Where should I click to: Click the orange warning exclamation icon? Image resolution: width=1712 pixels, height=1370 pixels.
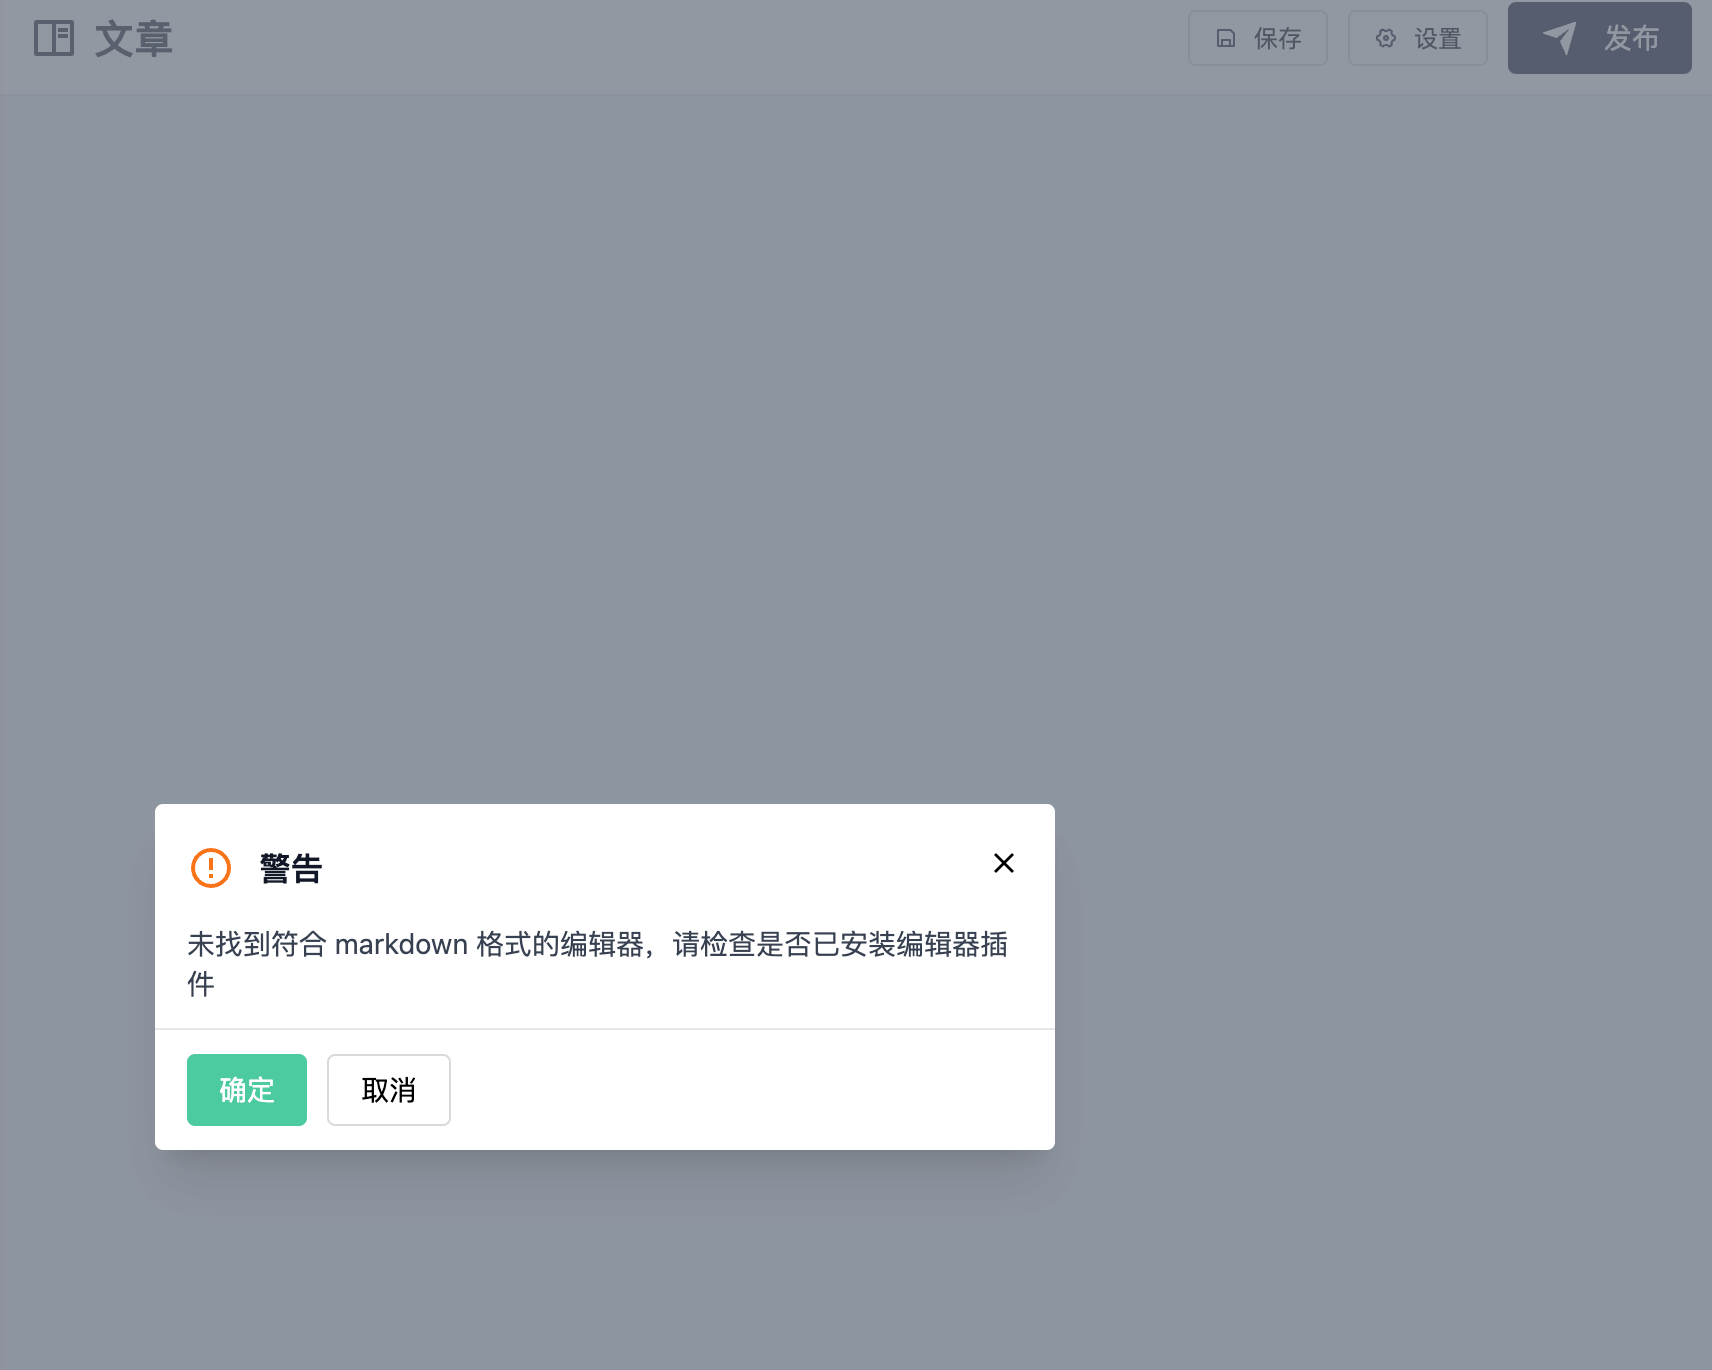(x=211, y=868)
